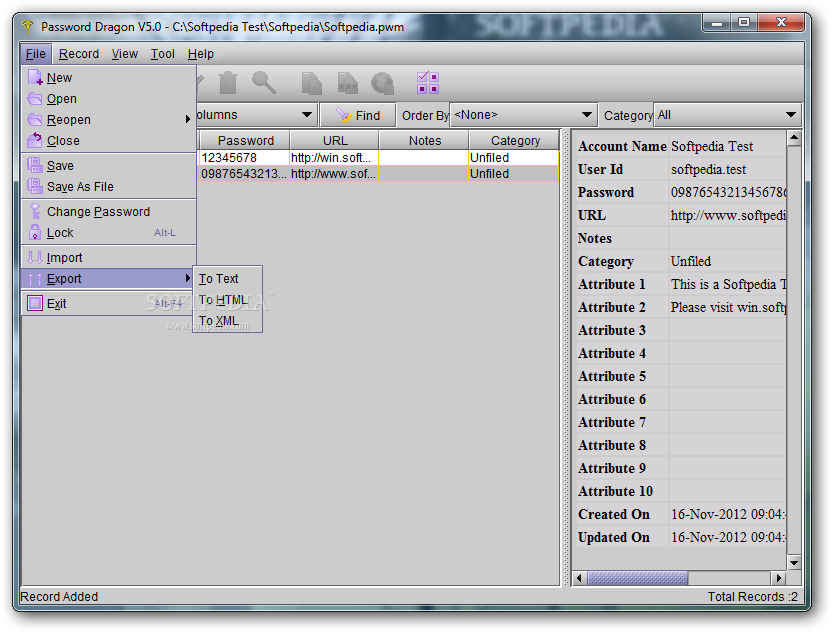Click the Open folder icon in menu
The image size is (832, 632).
[x=35, y=99]
